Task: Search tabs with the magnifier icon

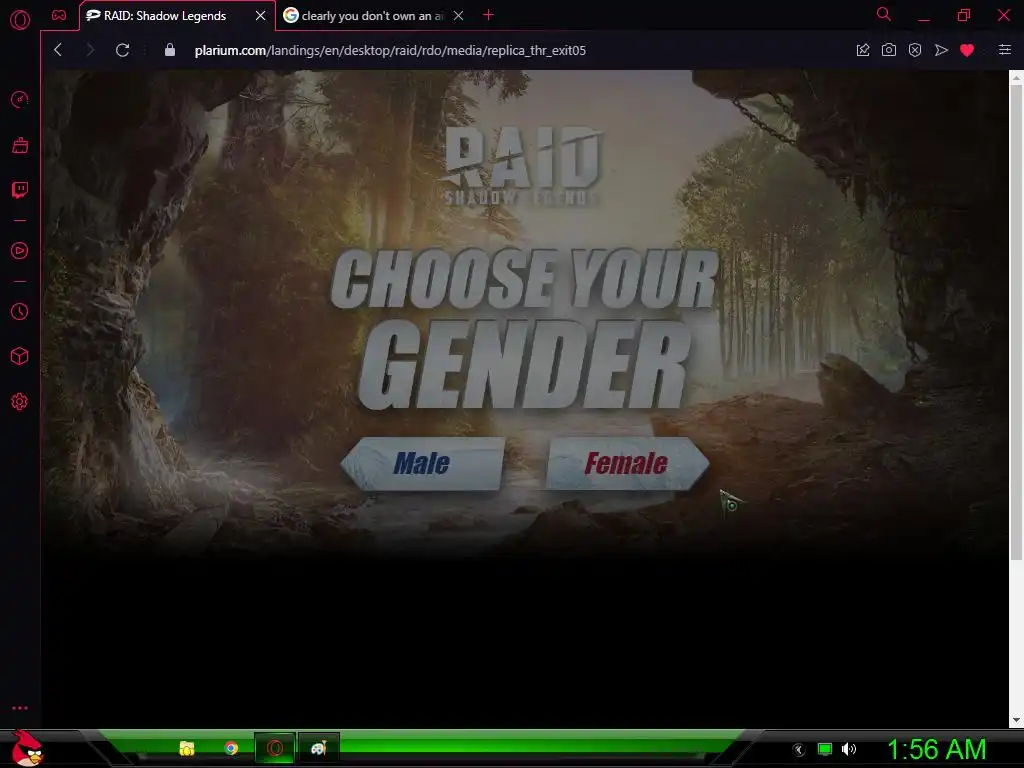Action: (x=884, y=14)
